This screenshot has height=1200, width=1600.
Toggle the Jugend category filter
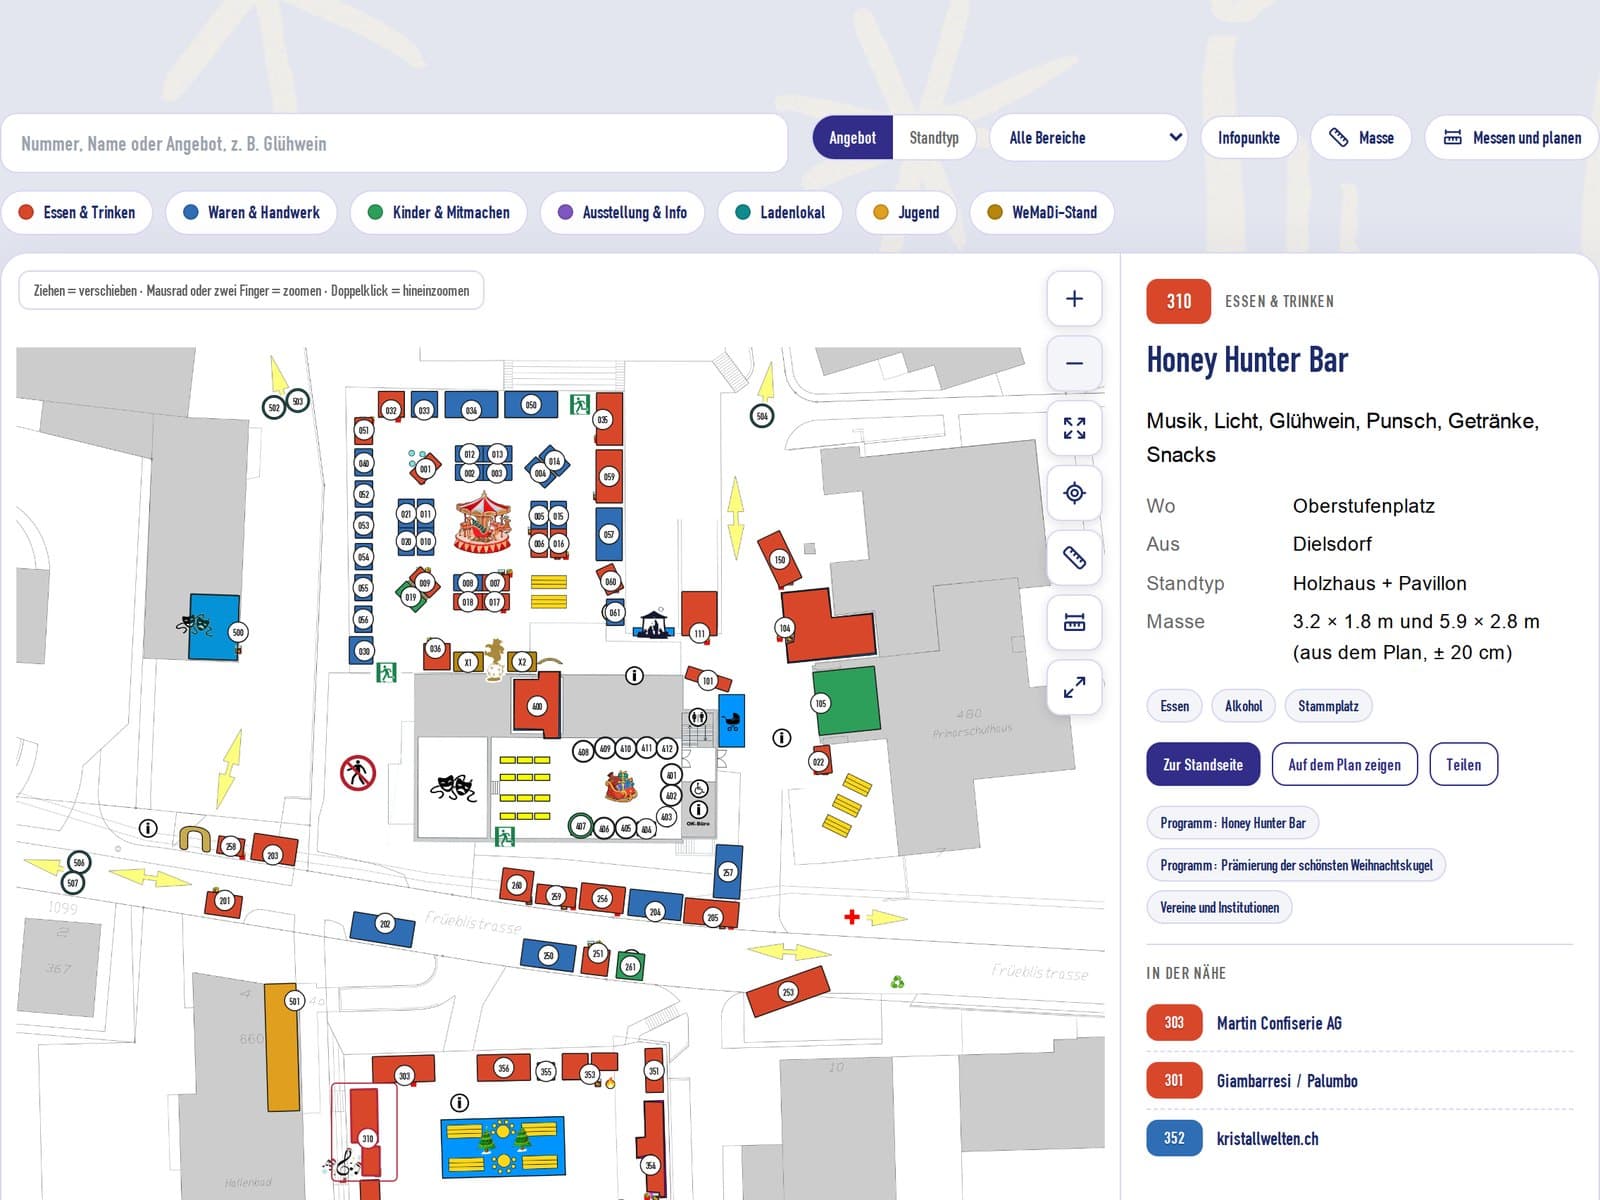point(906,212)
